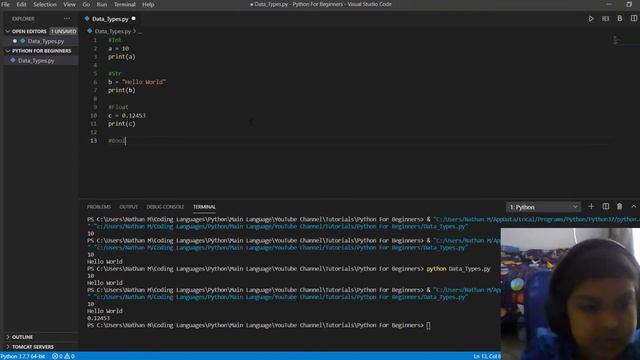Click the 'c = 0.12453' code line
Viewport: 640px width, 360px height.
[x=127, y=116]
